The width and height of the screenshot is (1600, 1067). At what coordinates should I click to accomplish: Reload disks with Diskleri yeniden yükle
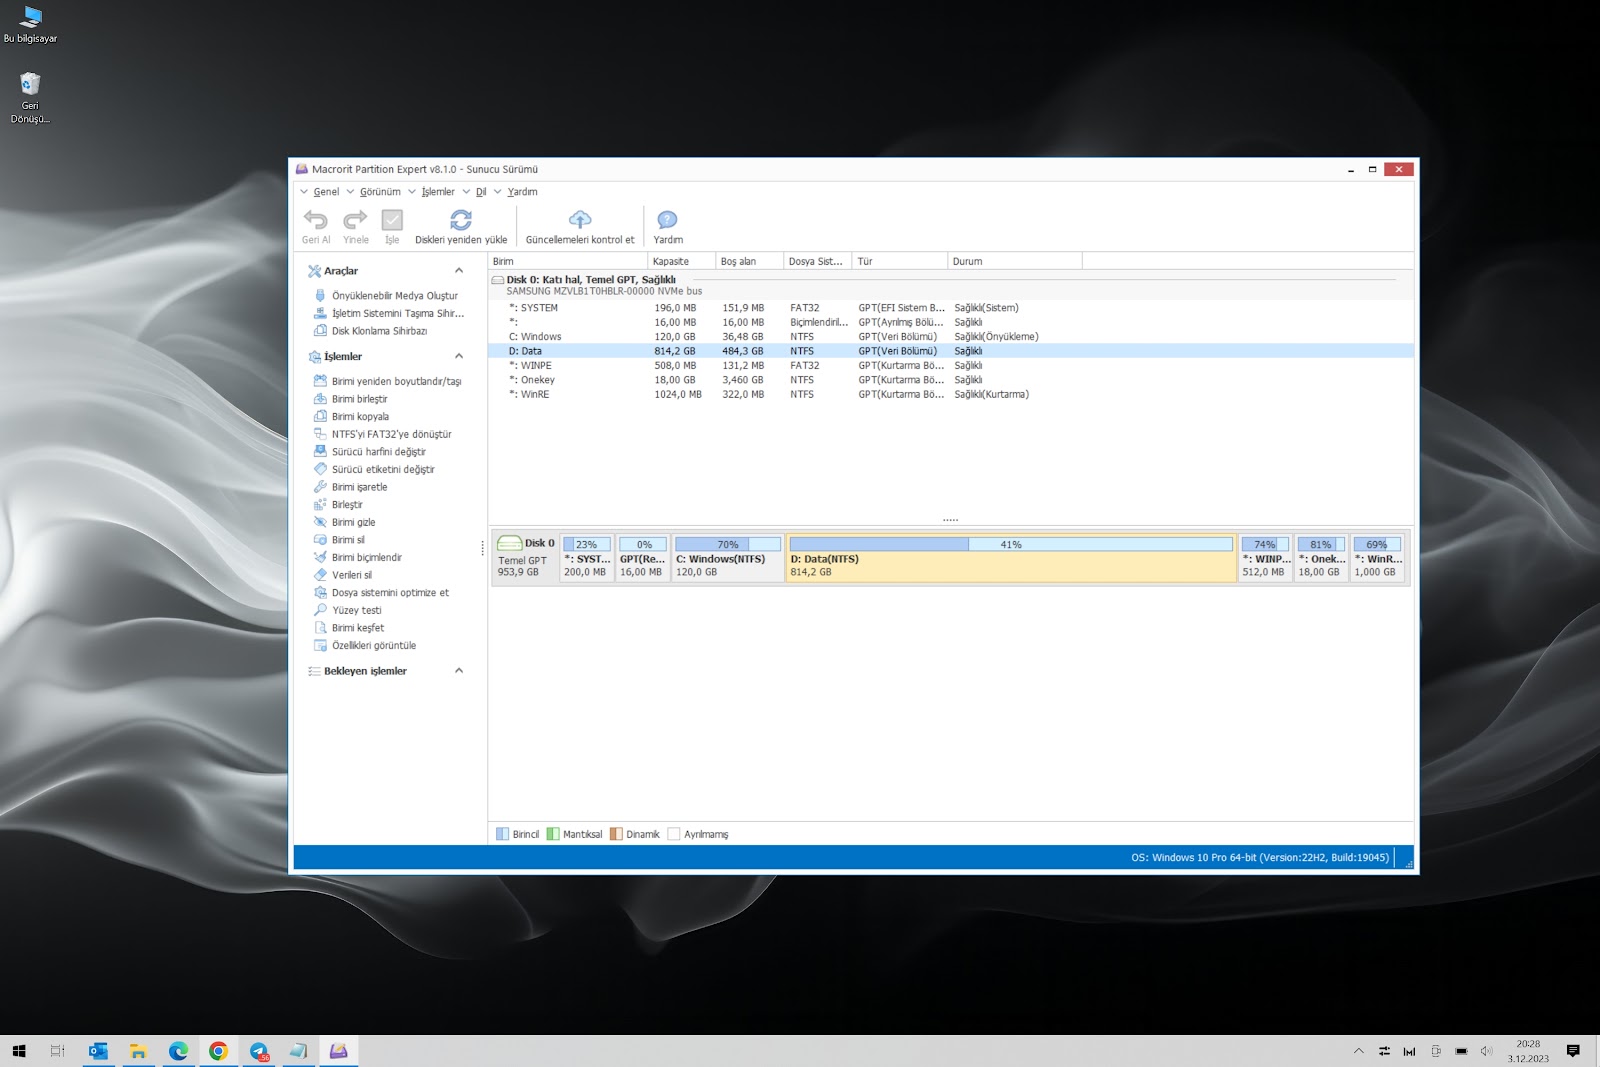pos(461,227)
